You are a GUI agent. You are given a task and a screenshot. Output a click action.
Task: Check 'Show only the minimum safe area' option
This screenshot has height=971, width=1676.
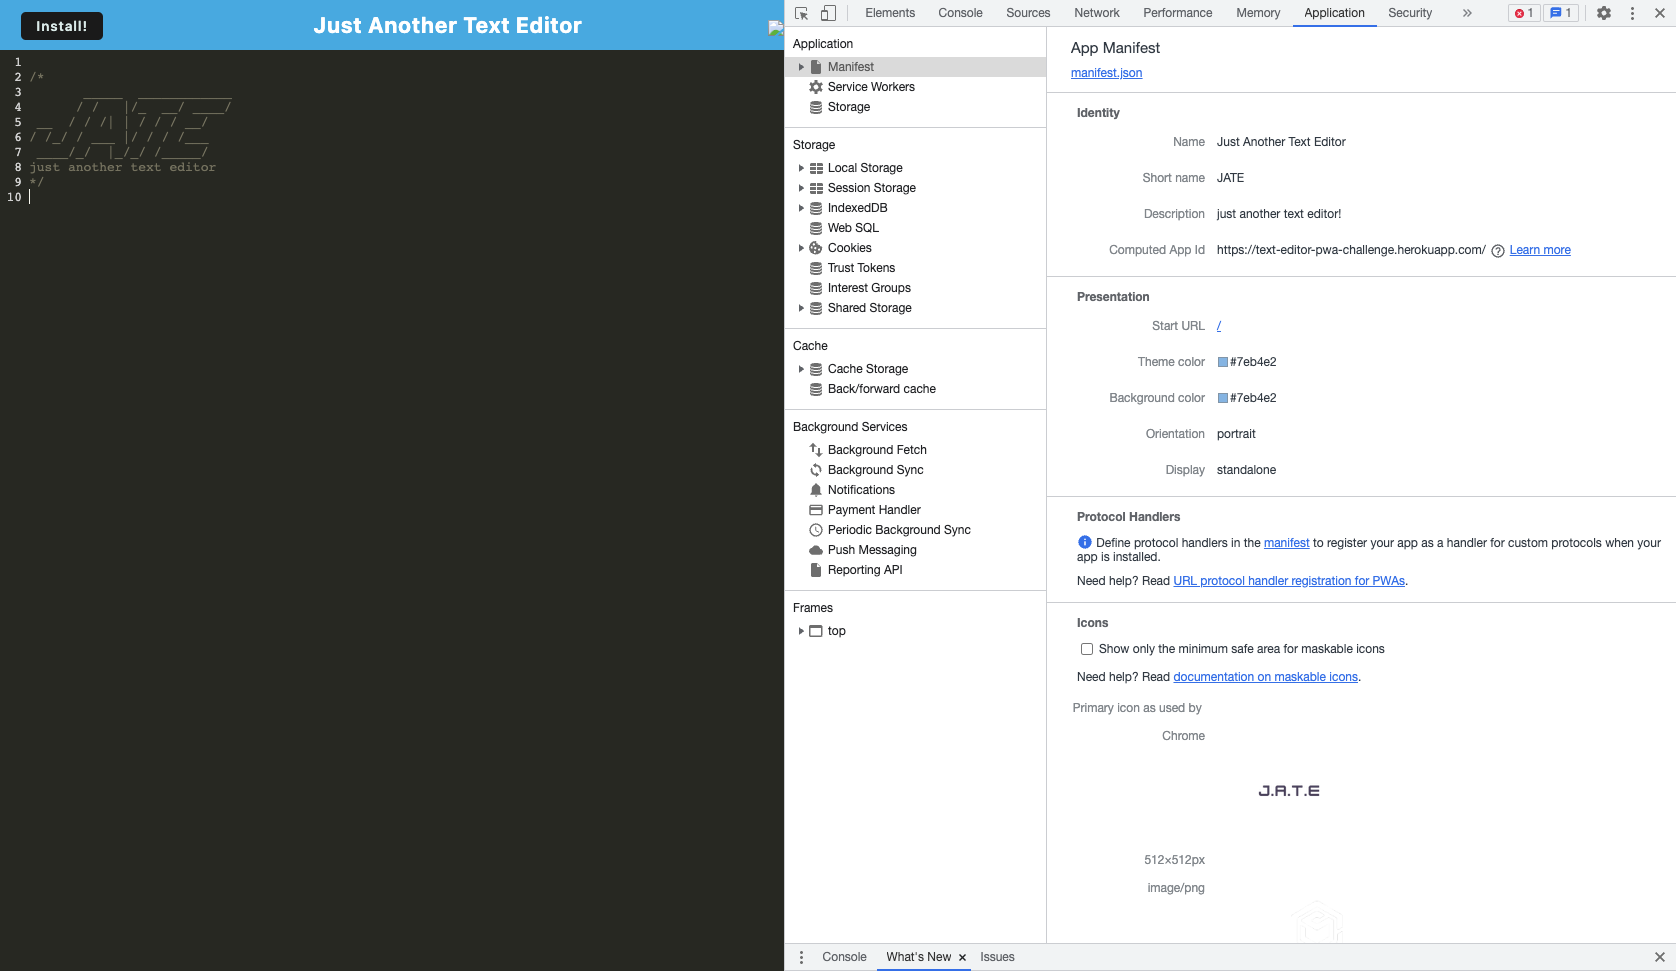1086,648
